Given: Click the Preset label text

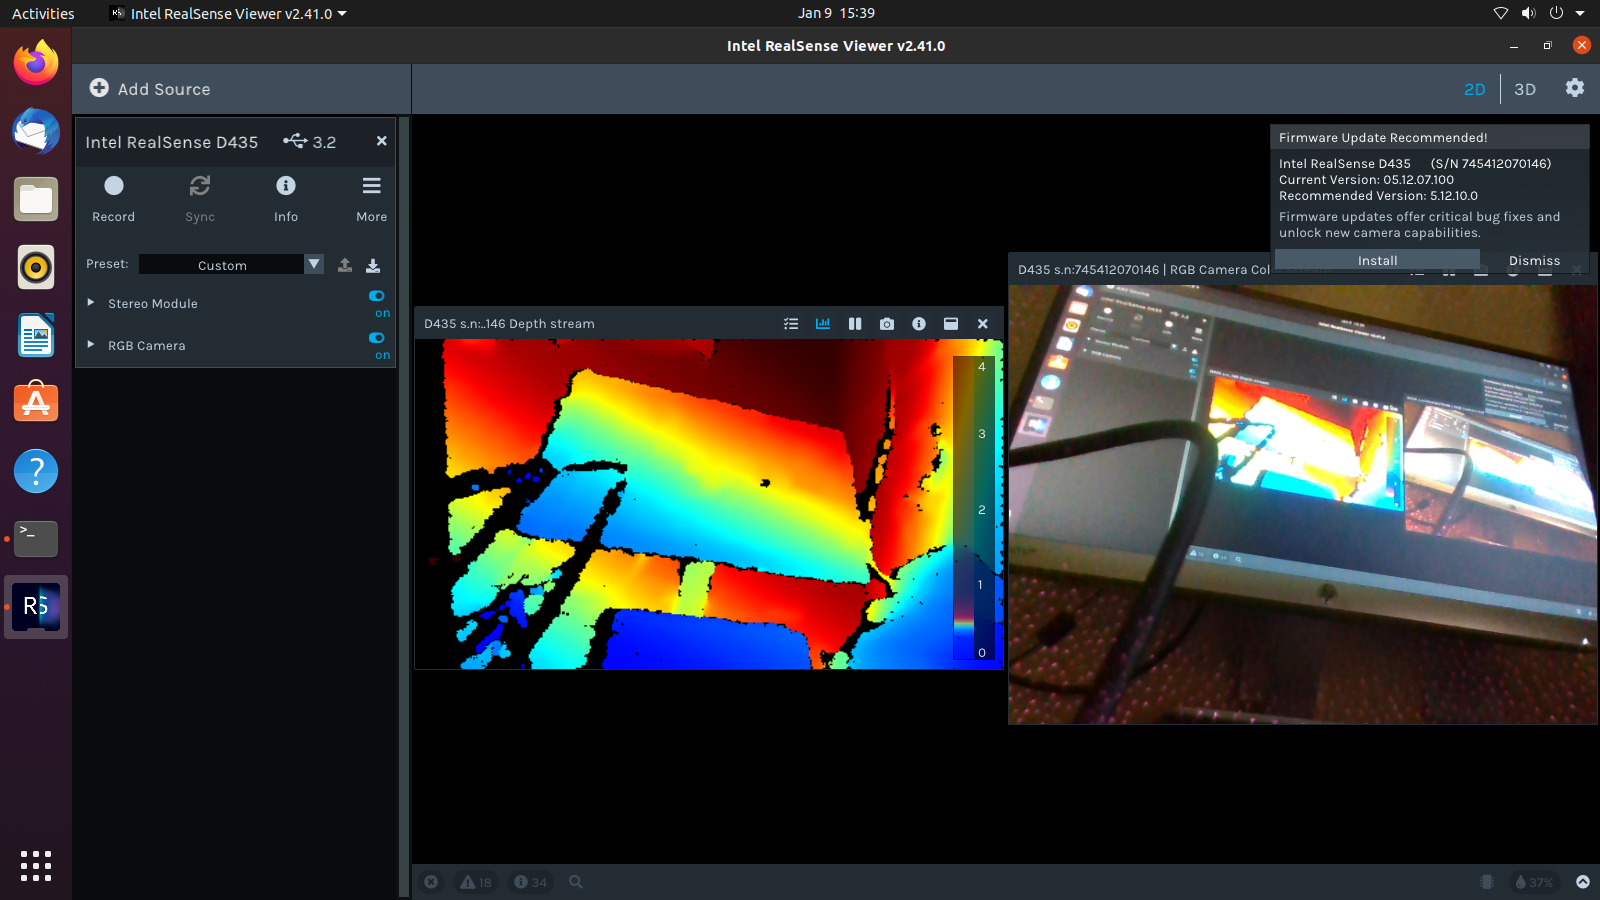Looking at the screenshot, I should coord(107,264).
